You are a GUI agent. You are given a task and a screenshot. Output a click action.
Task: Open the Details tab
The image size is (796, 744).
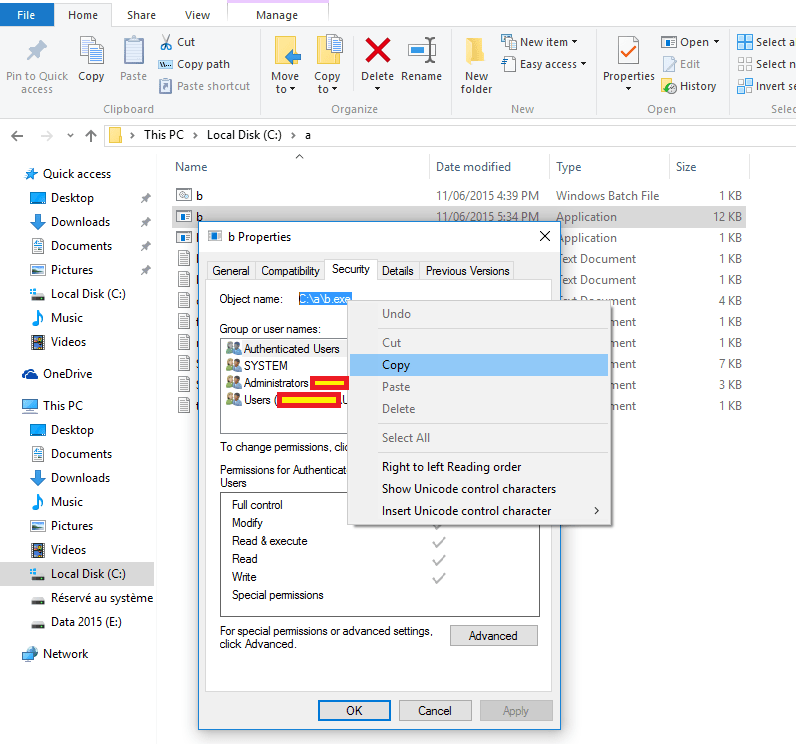(x=397, y=271)
